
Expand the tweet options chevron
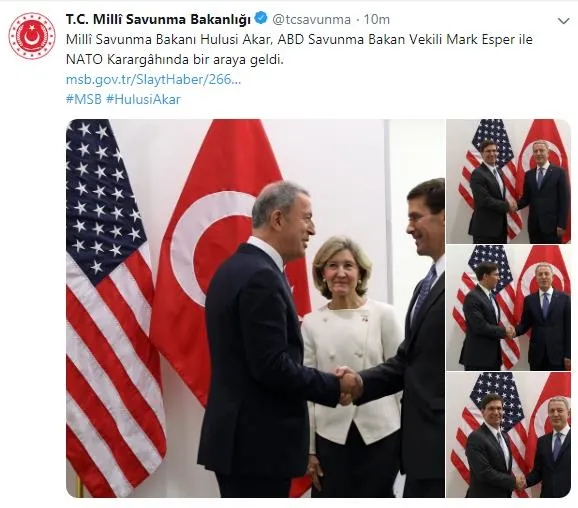pos(564,21)
